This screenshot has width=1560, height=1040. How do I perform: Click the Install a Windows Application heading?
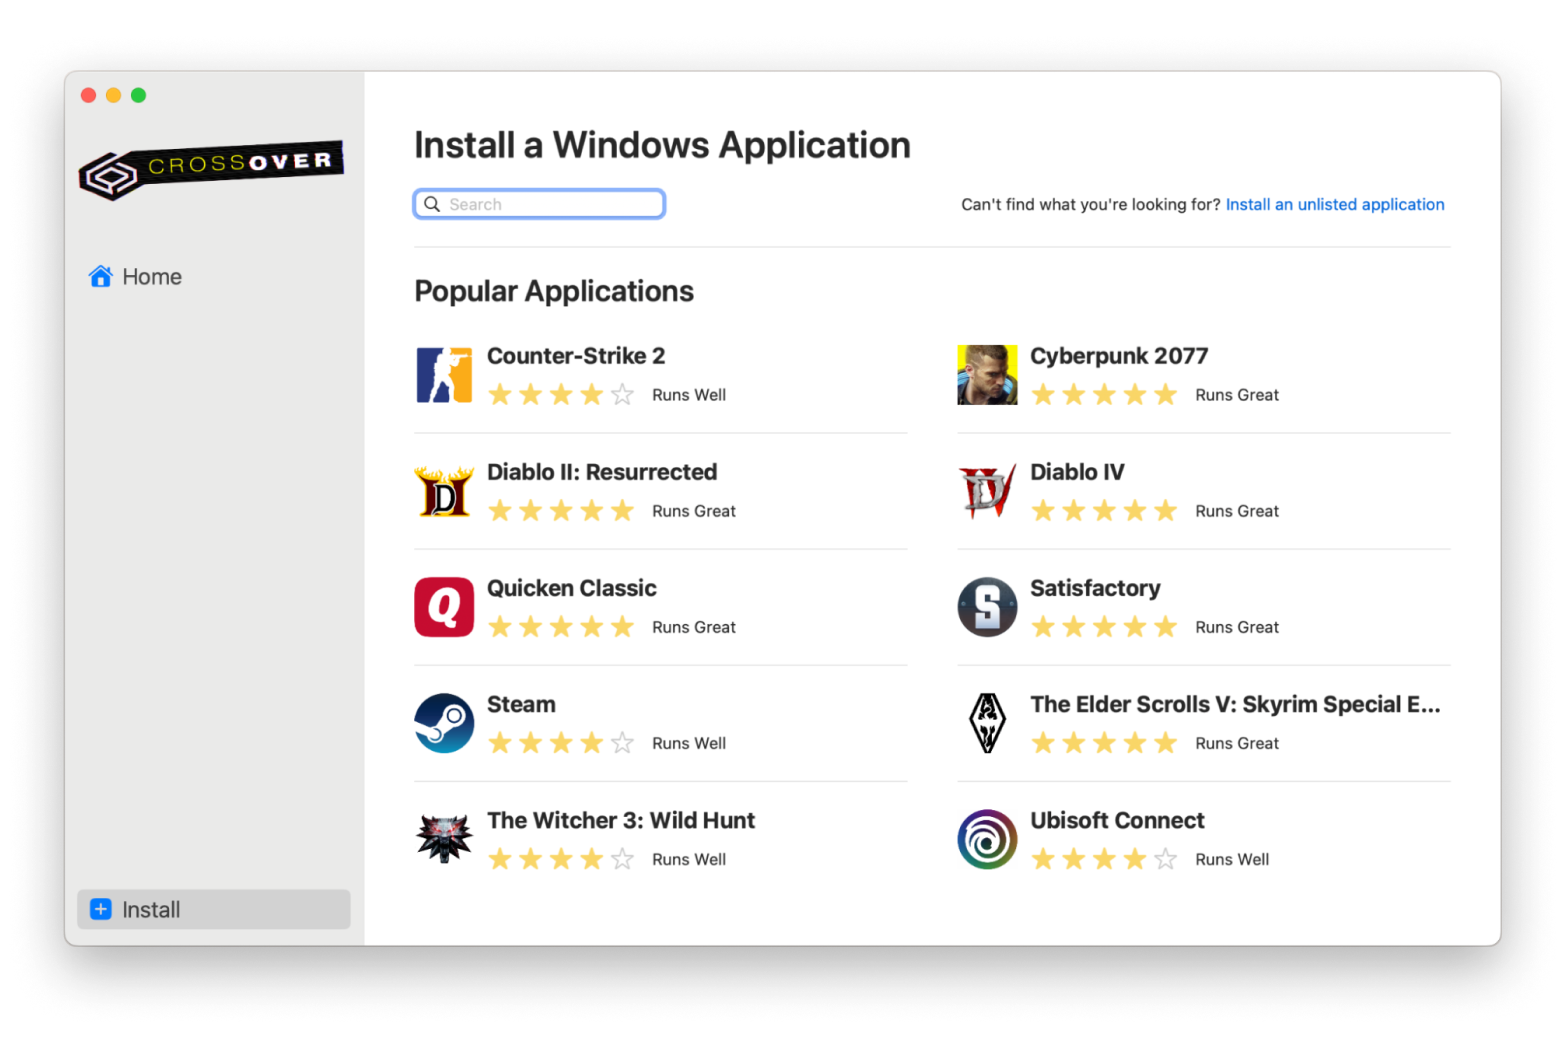tap(662, 145)
